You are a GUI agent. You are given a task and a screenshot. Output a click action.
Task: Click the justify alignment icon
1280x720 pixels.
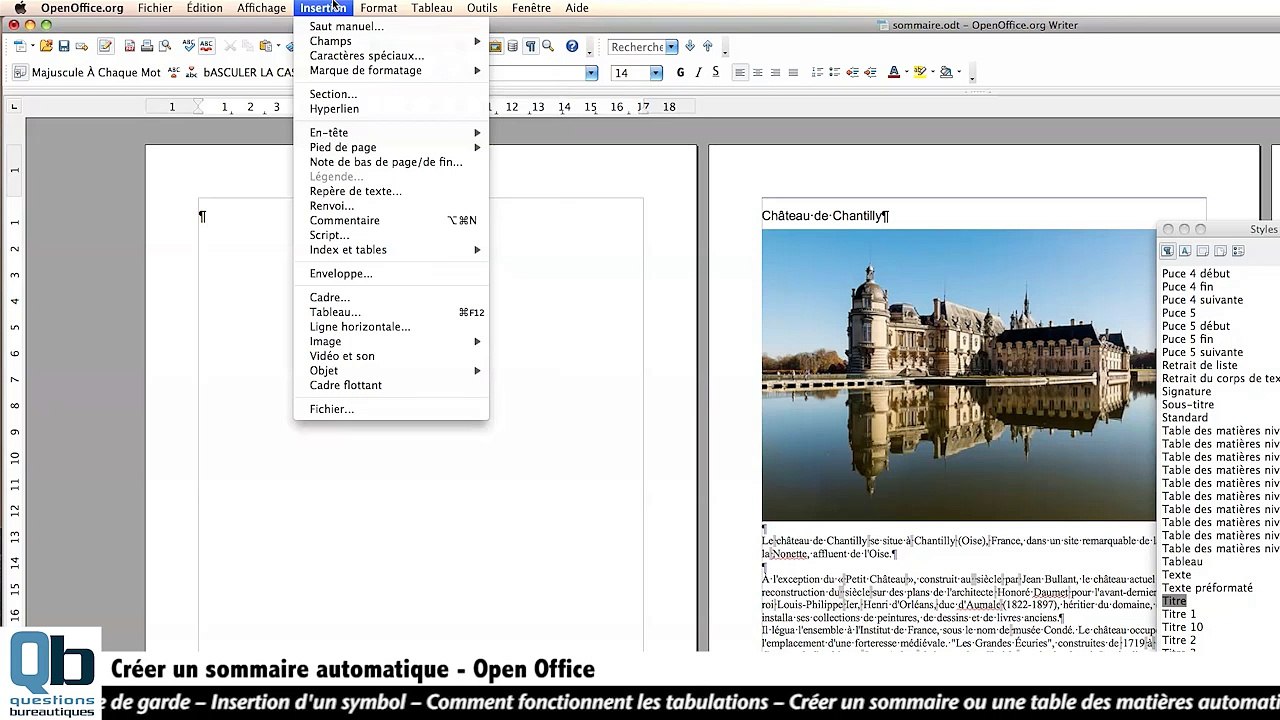tap(793, 73)
